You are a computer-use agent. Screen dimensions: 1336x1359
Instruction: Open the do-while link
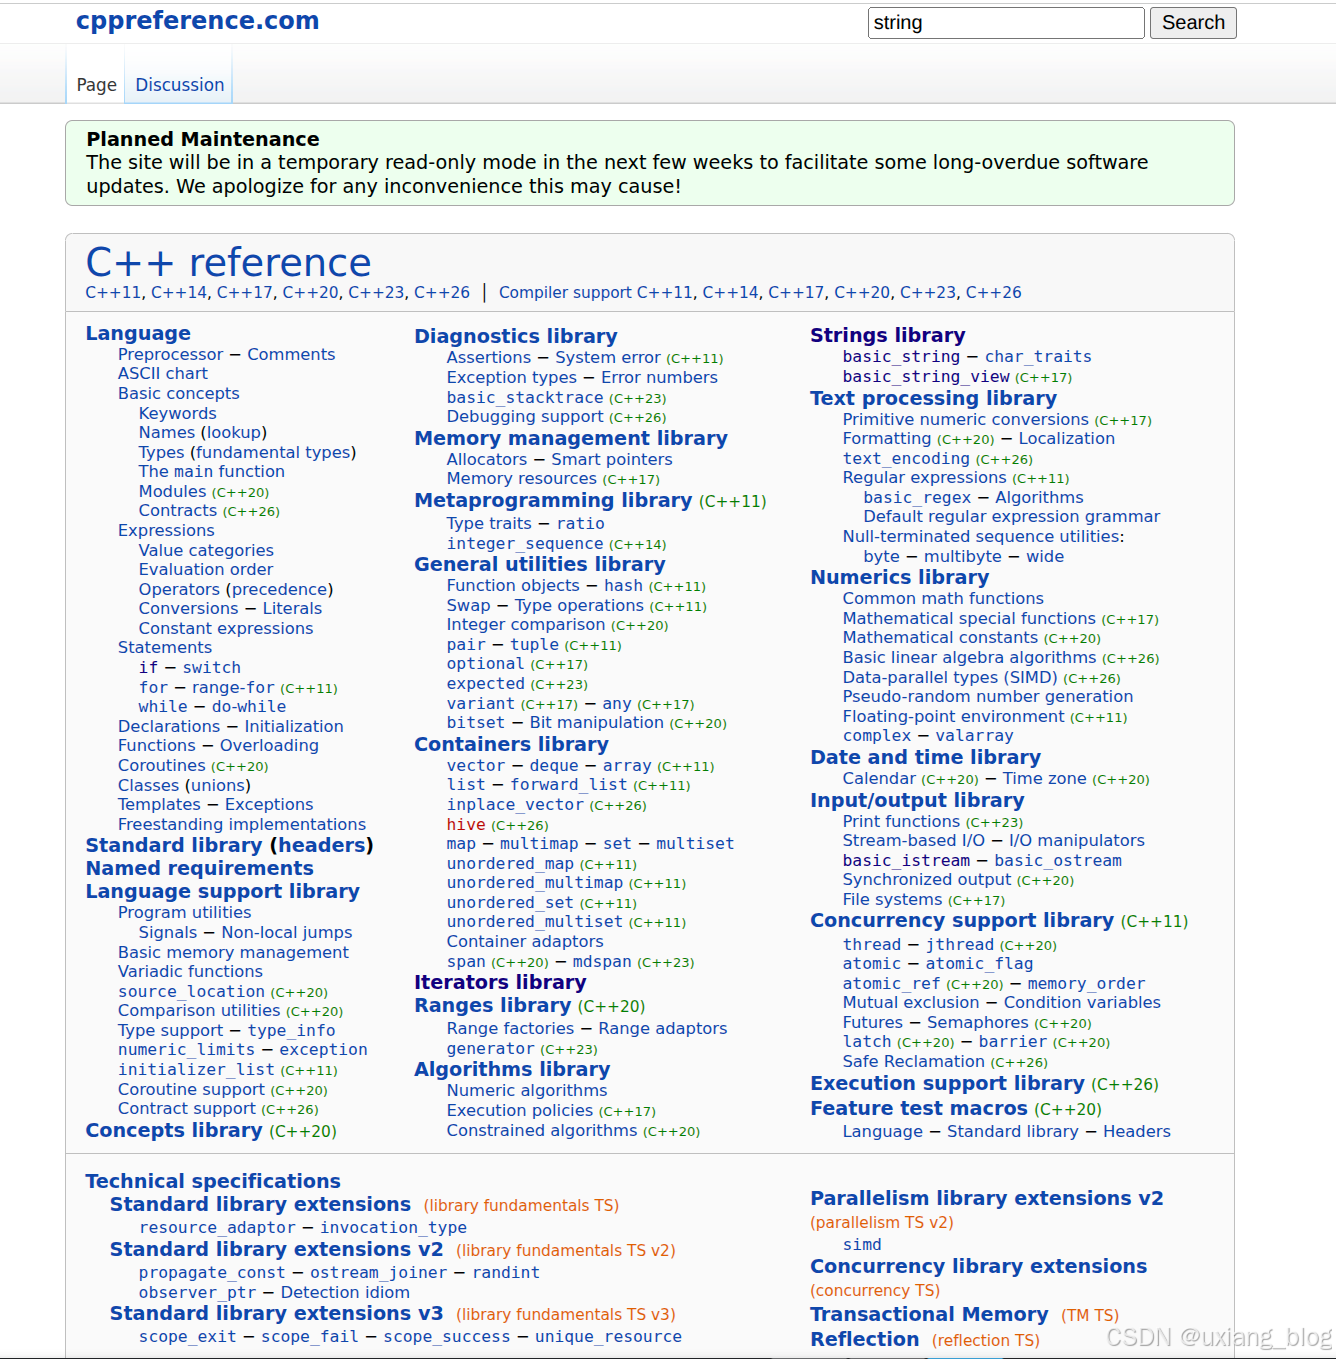click(x=249, y=706)
